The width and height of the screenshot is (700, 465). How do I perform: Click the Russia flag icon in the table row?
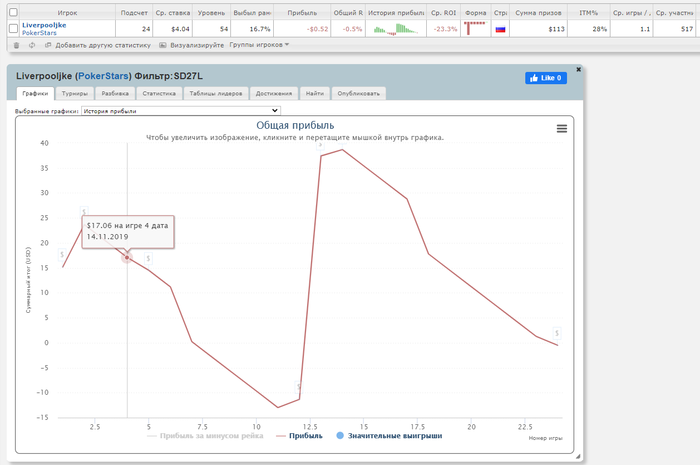click(500, 29)
